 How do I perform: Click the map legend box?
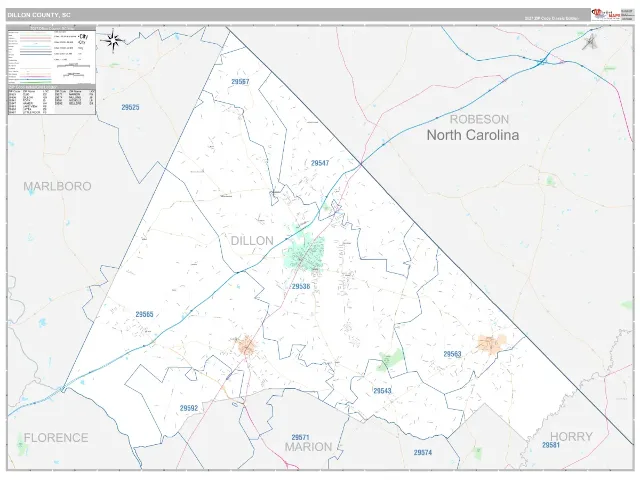click(x=52, y=70)
